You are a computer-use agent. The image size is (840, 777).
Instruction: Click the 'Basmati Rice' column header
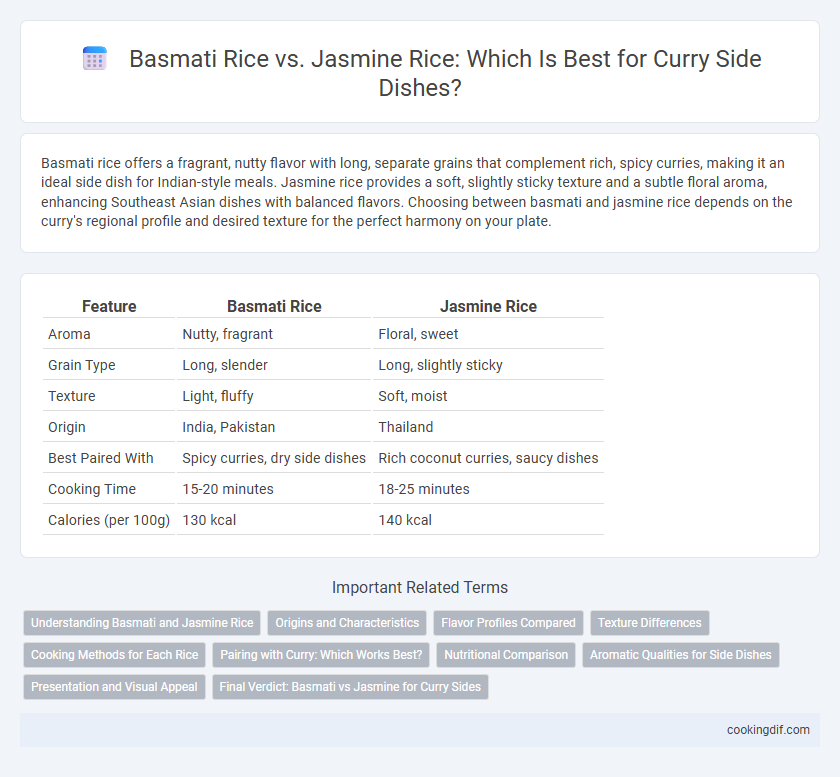(274, 306)
